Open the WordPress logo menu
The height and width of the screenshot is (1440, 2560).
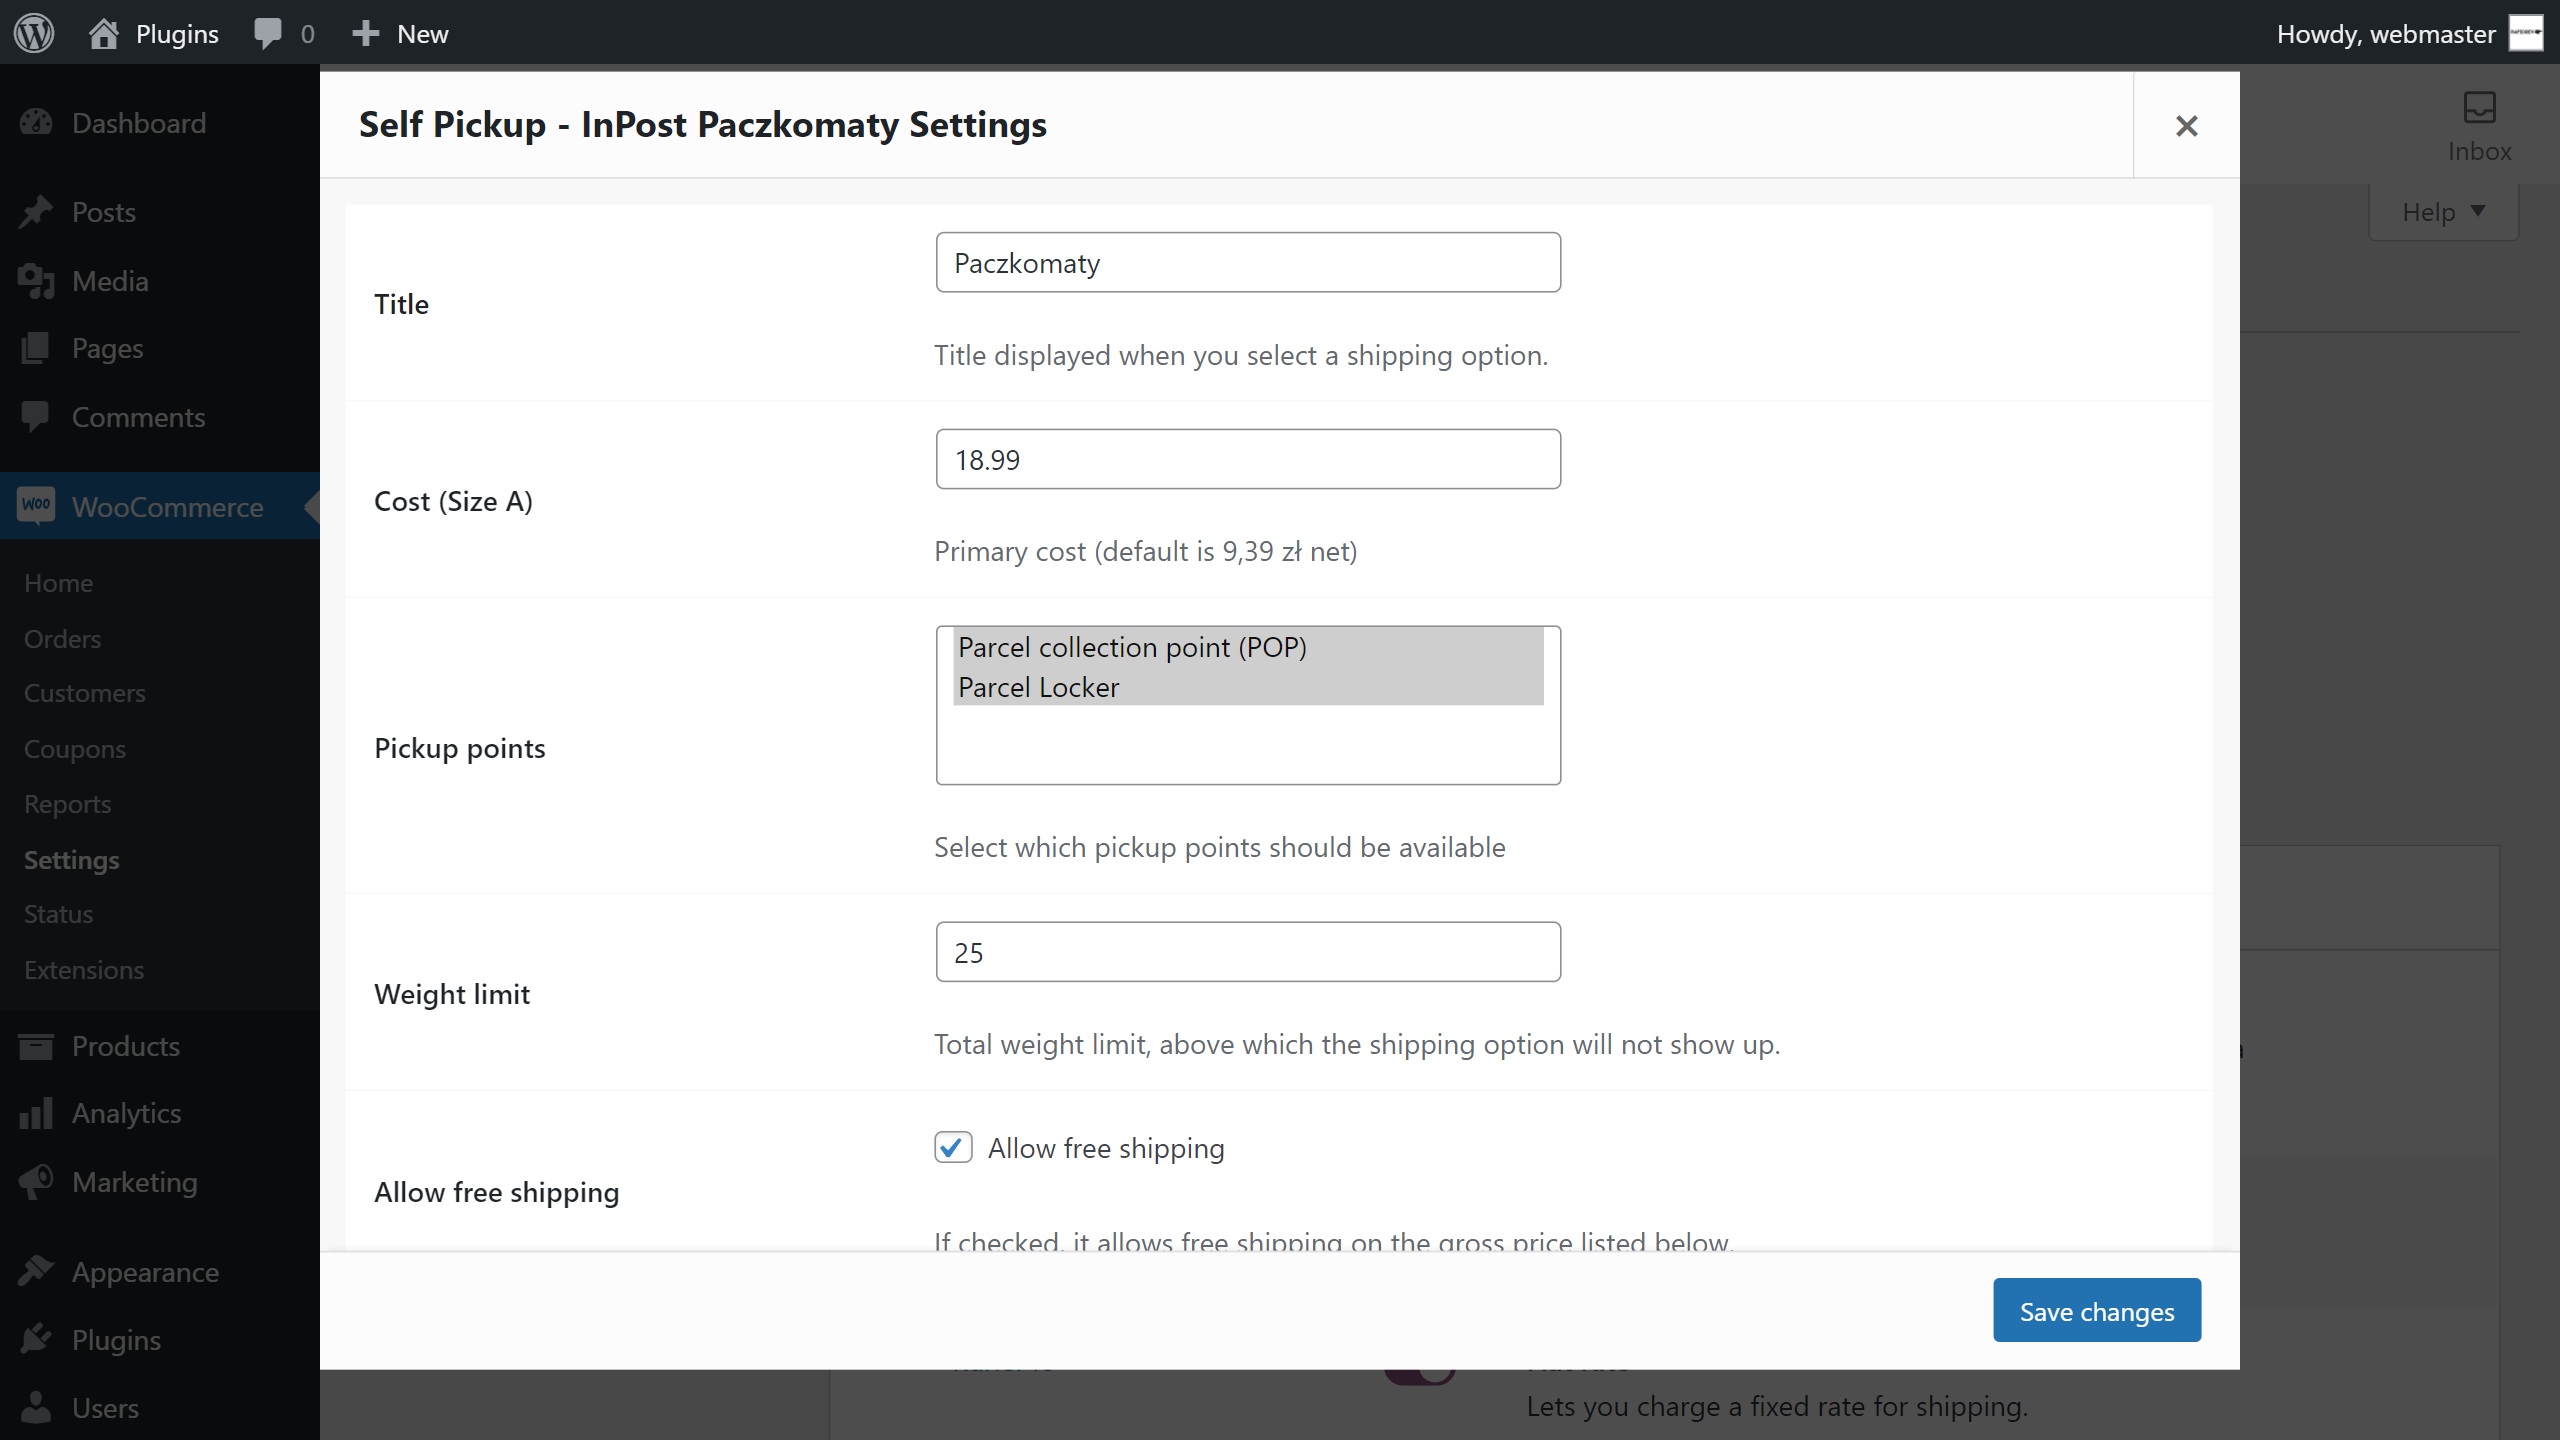(x=34, y=33)
